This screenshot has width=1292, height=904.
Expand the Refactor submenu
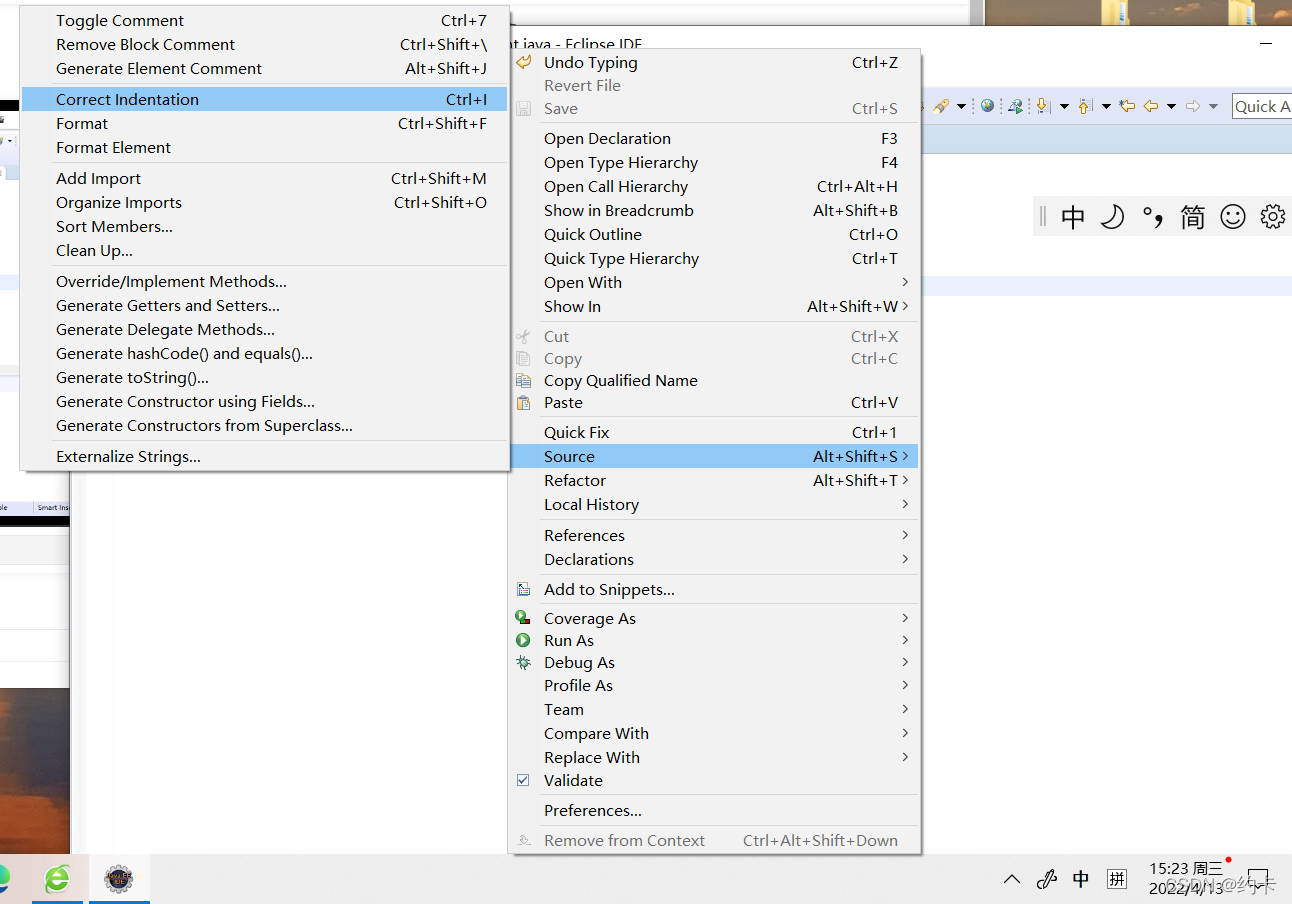[x=713, y=481]
